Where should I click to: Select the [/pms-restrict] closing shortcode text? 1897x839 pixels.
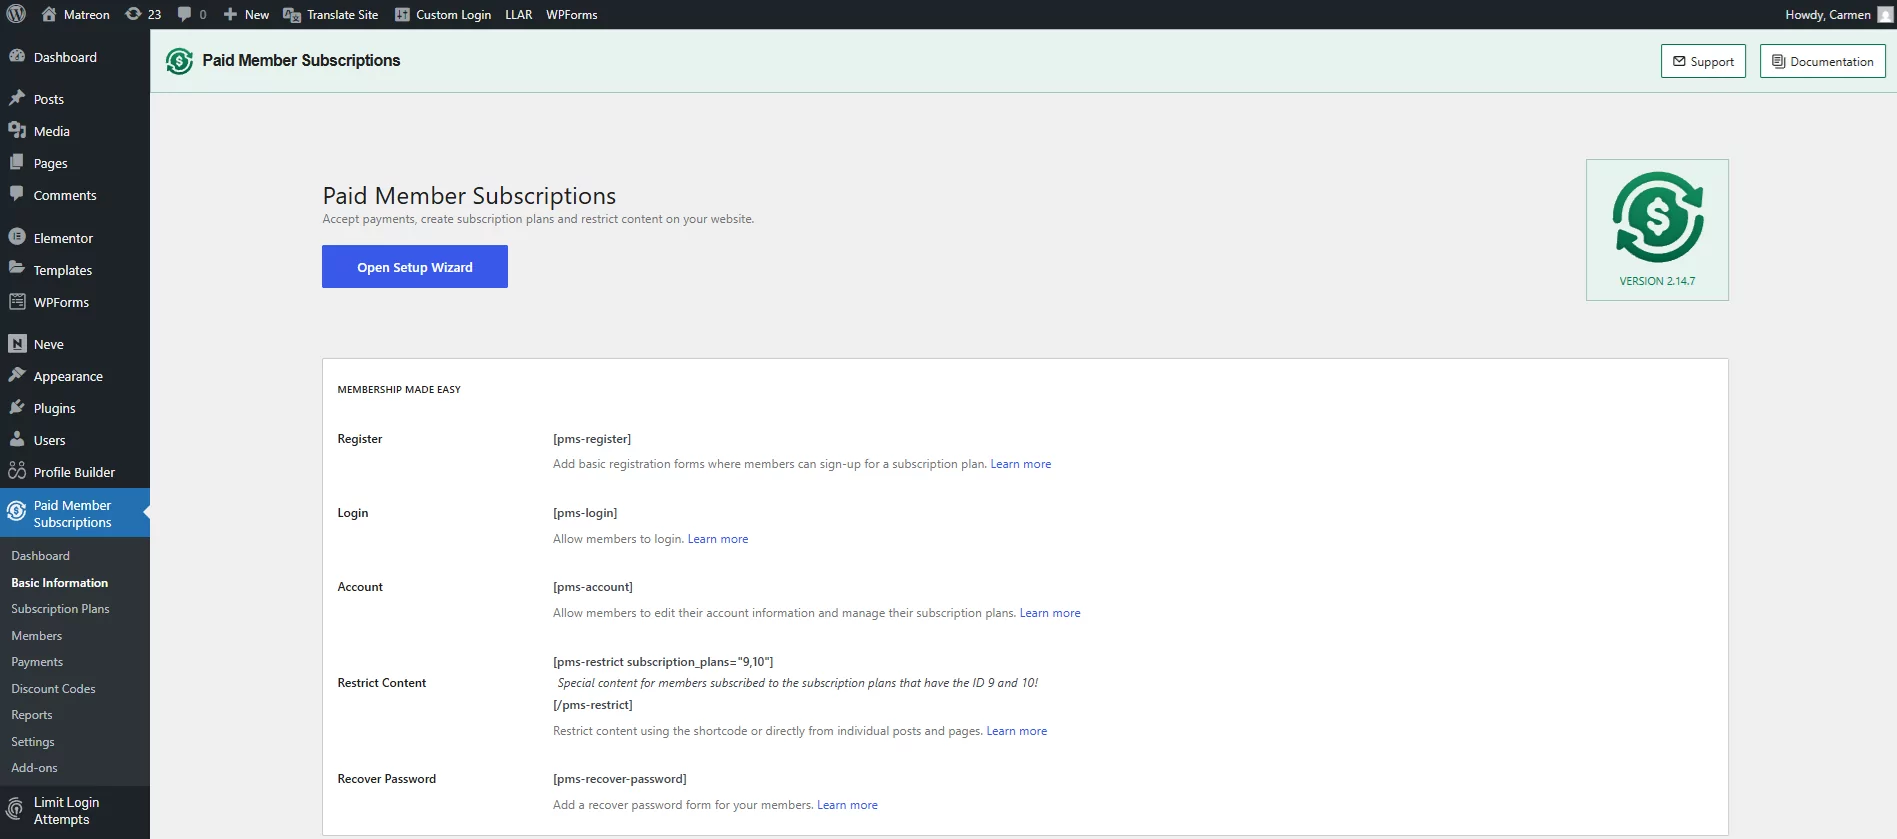pyautogui.click(x=593, y=705)
